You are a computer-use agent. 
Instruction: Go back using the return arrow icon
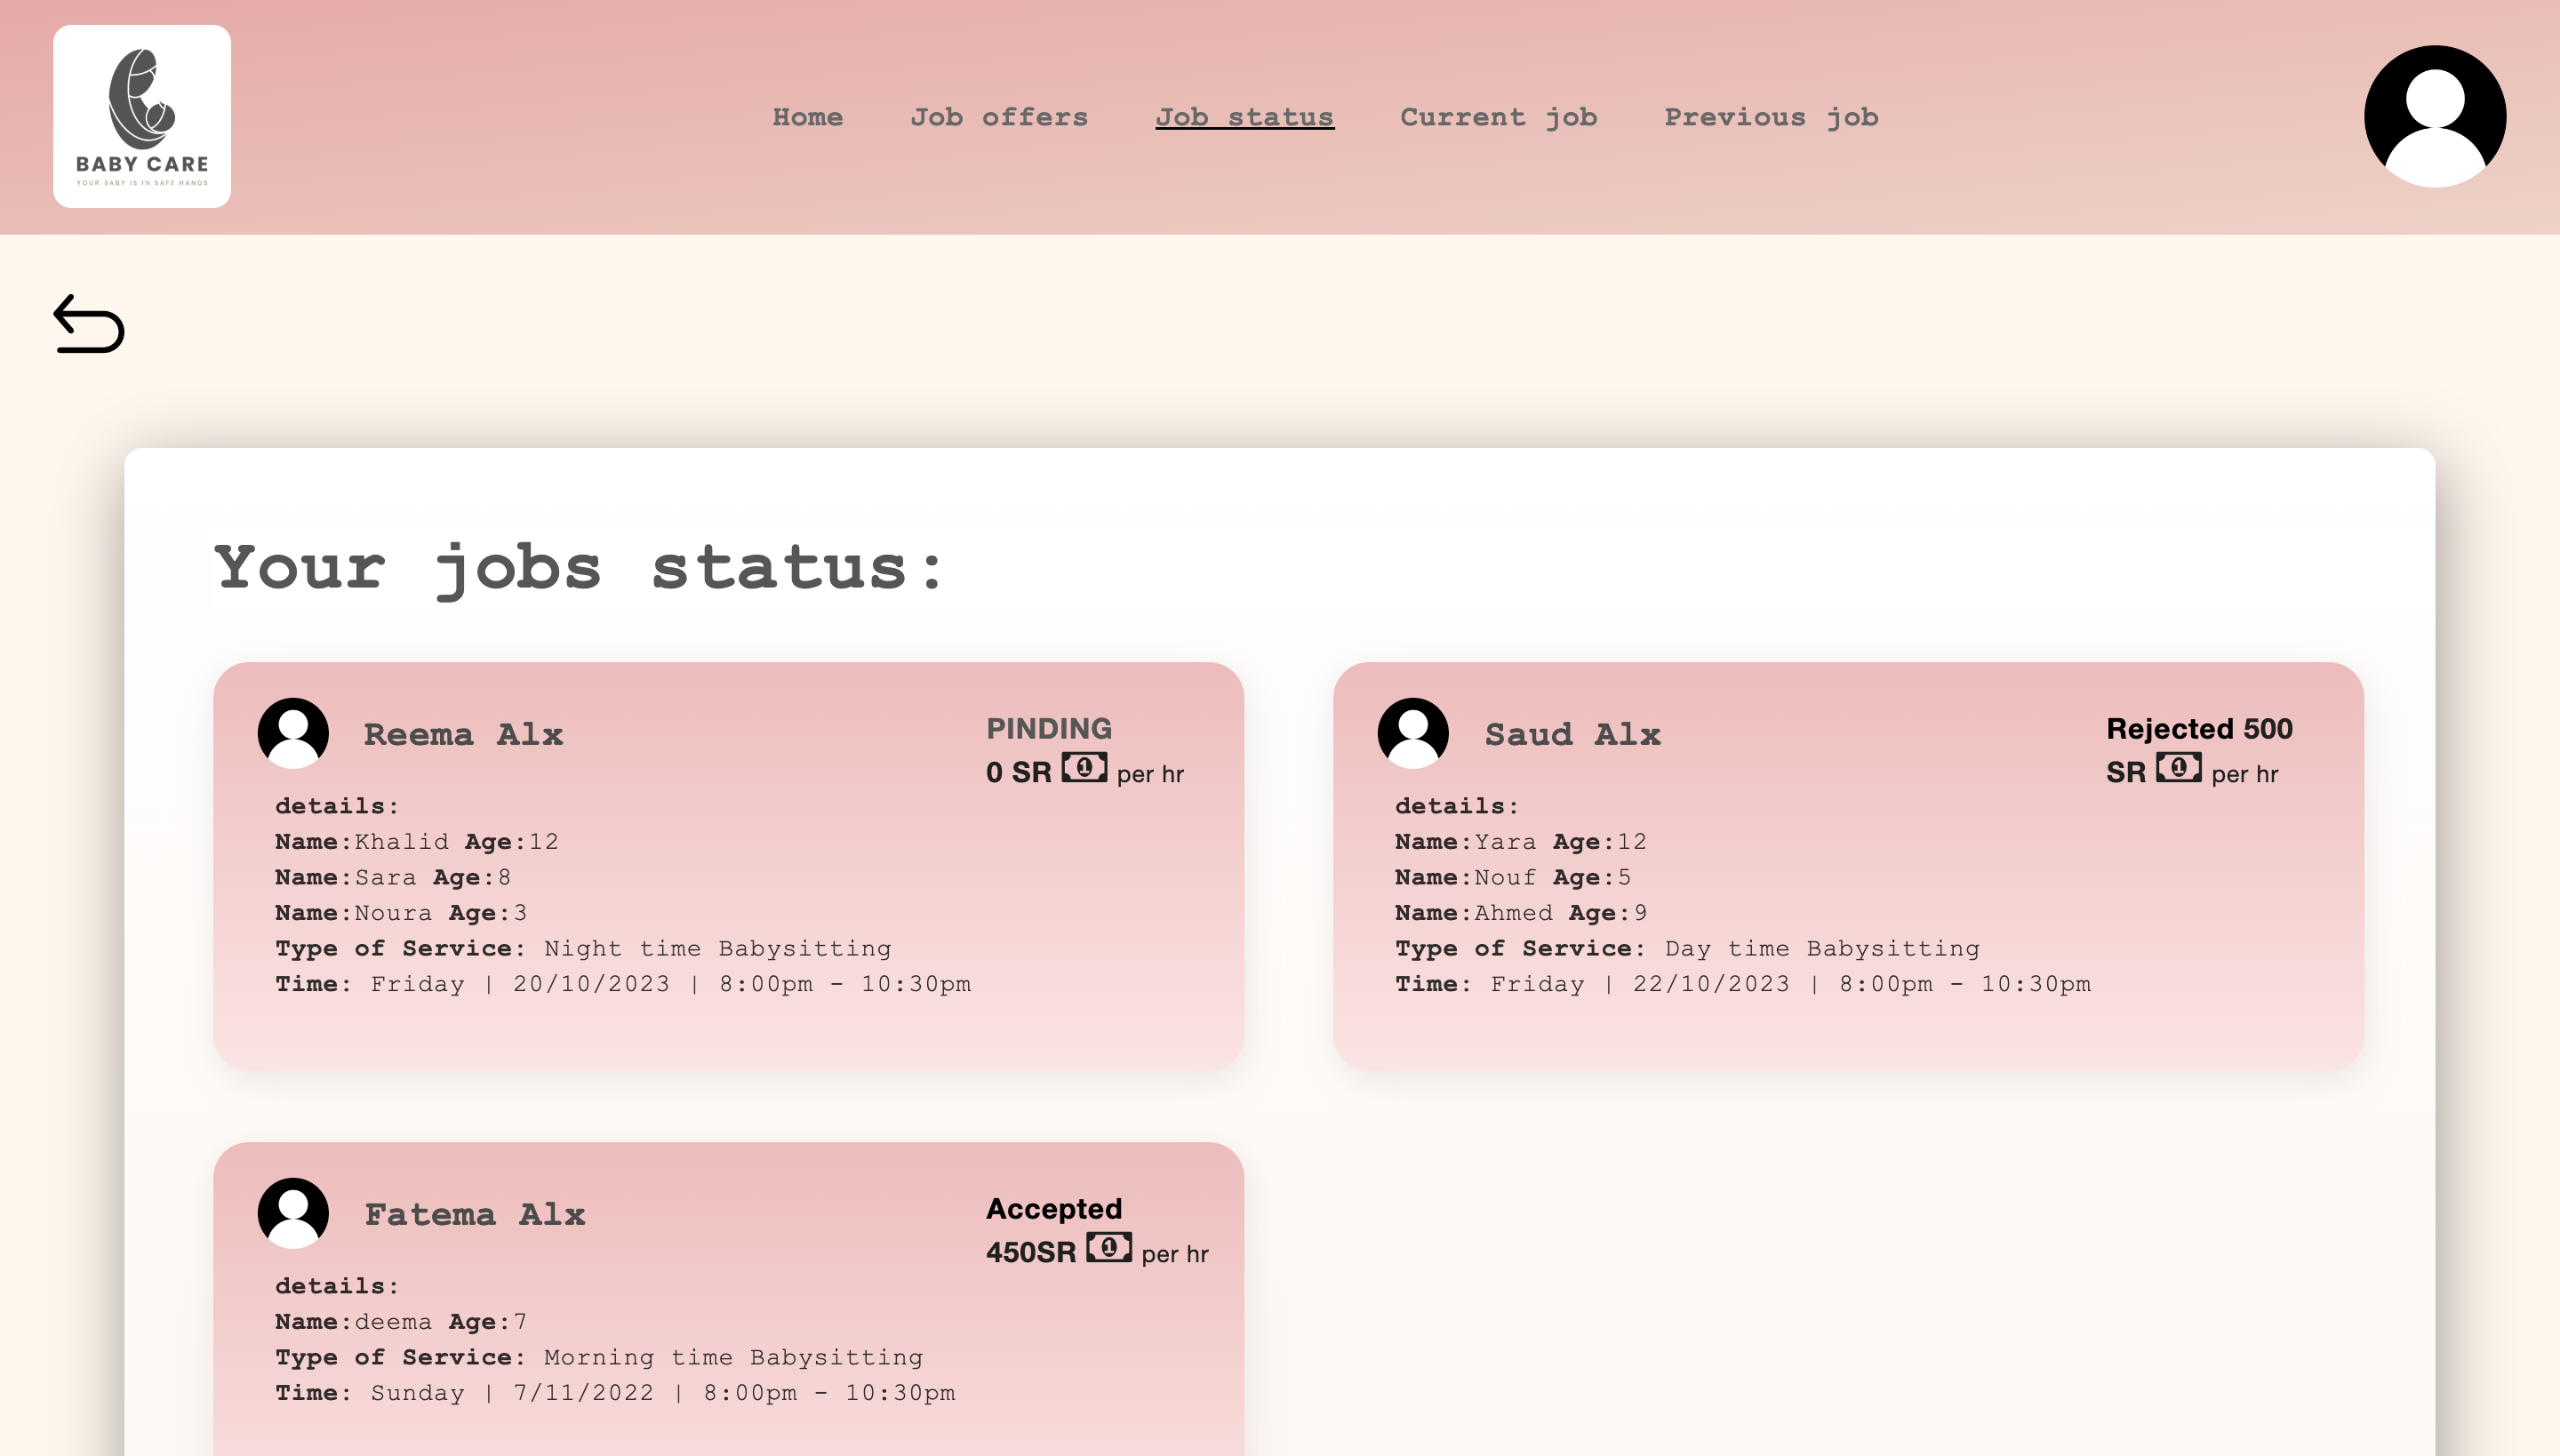pos(88,323)
